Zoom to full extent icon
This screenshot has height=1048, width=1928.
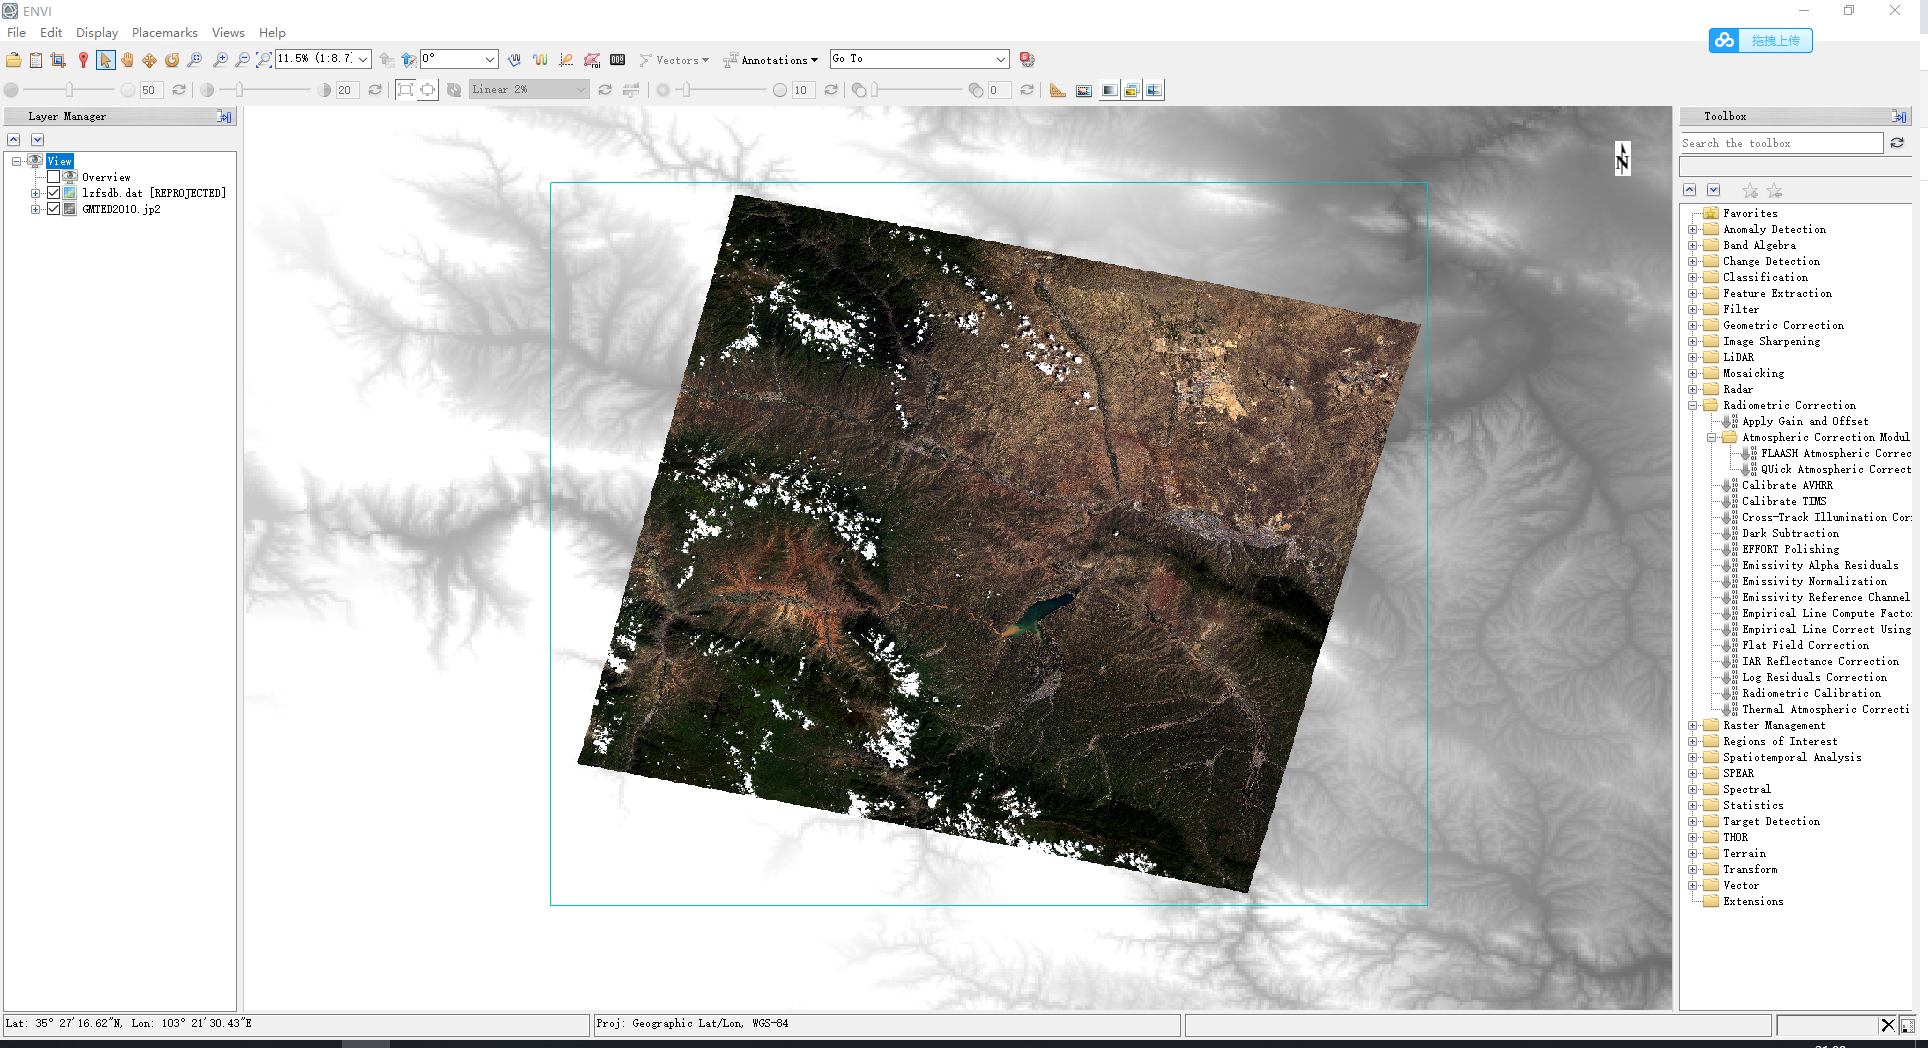[x=264, y=60]
